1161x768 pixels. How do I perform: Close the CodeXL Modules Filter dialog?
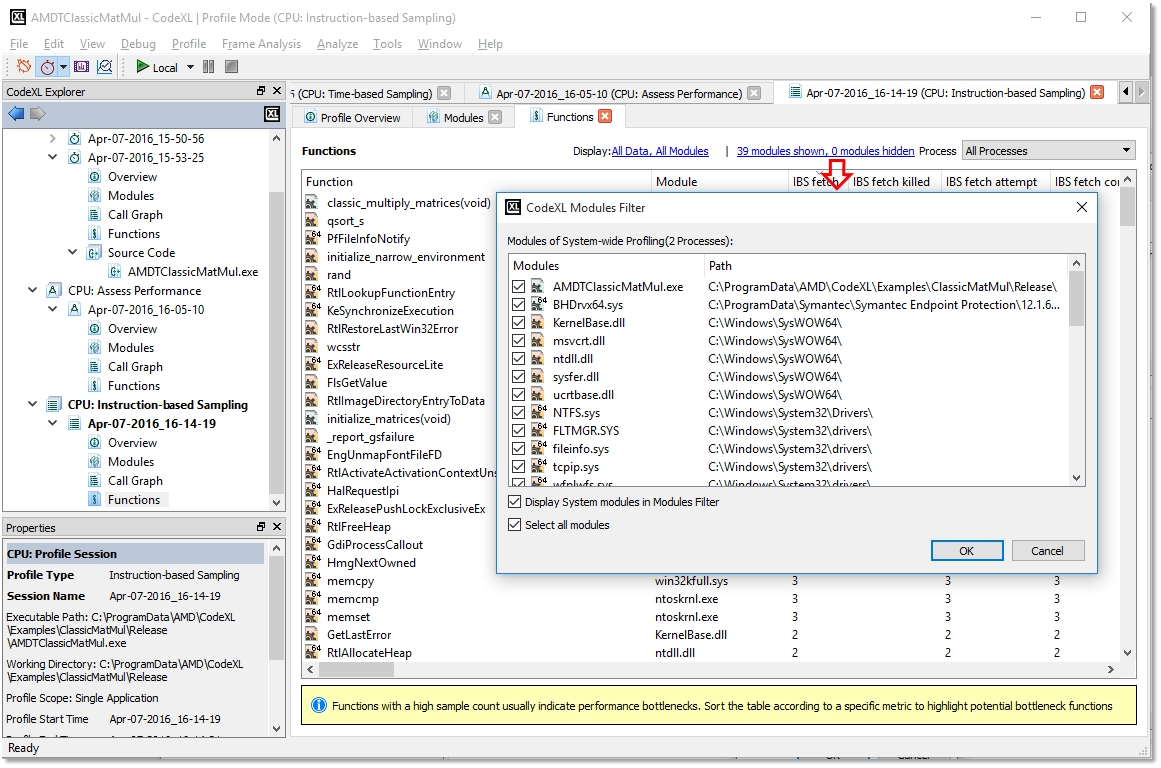(x=1082, y=207)
